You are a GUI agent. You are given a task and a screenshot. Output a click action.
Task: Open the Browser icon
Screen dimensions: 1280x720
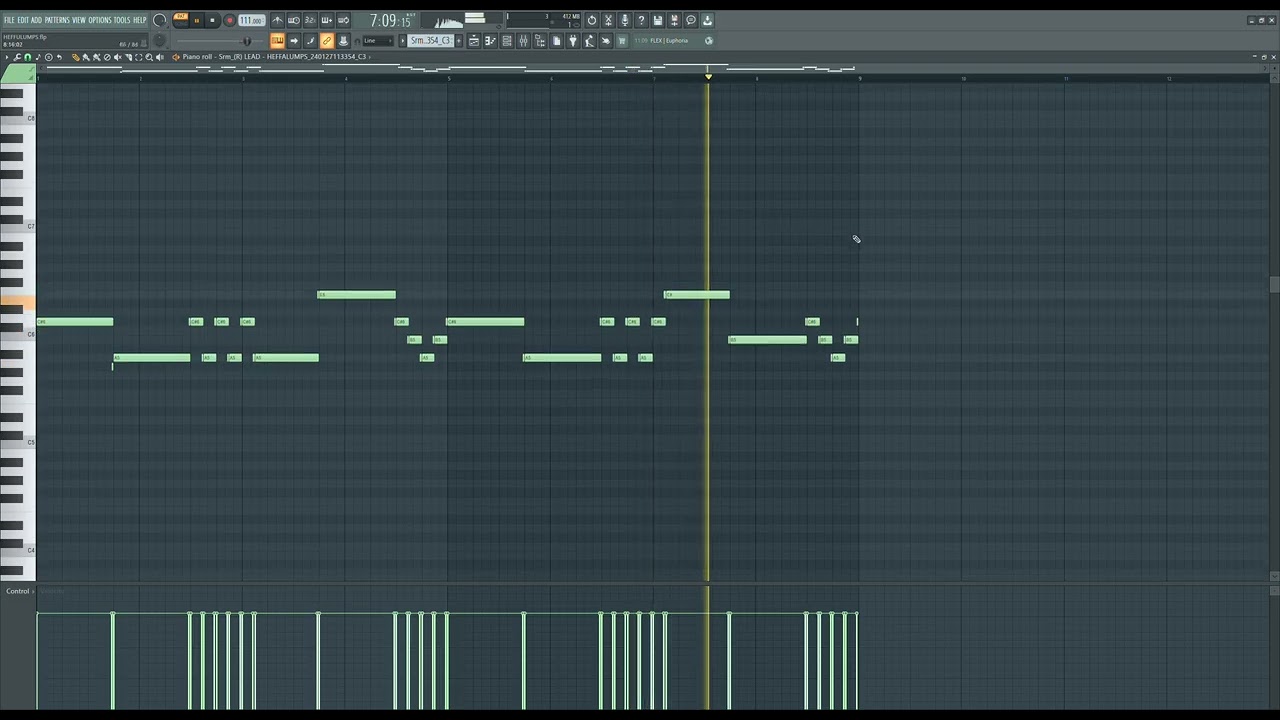click(540, 41)
